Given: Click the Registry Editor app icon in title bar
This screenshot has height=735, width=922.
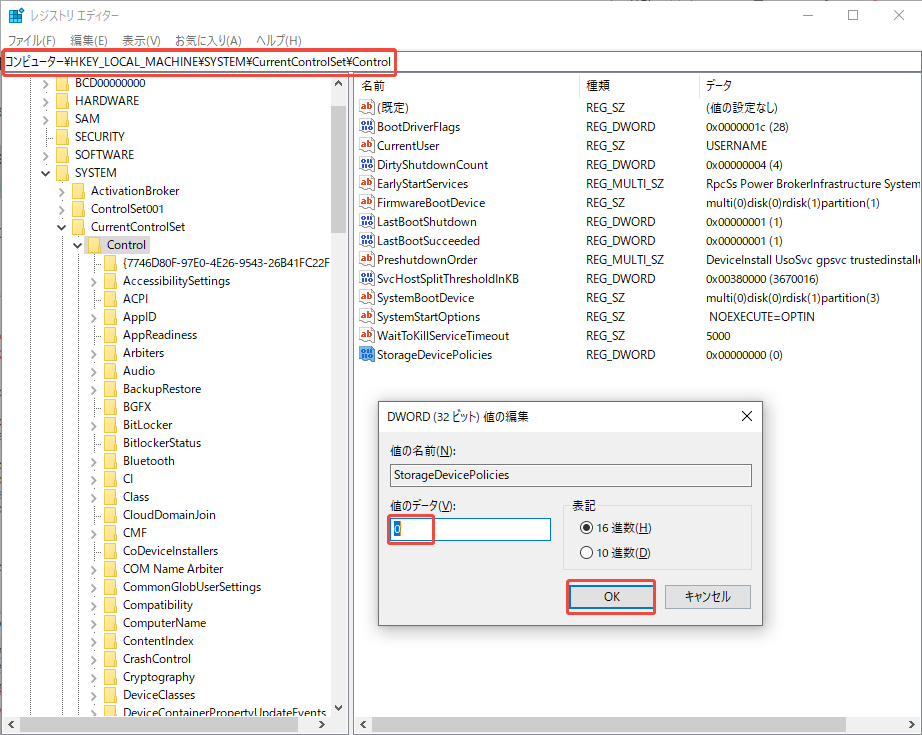Looking at the screenshot, I should tap(16, 15).
